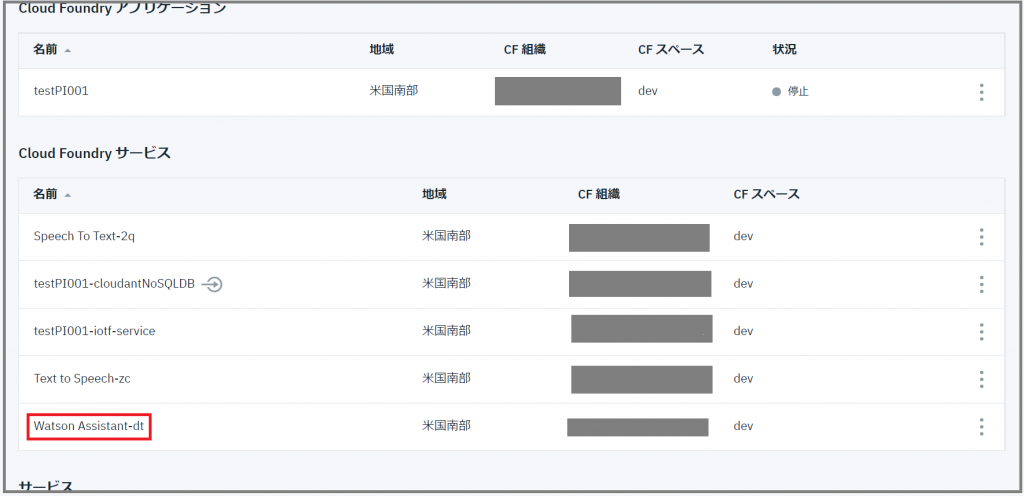
Task: Select the Text to Speech-zc service
Action: point(82,379)
